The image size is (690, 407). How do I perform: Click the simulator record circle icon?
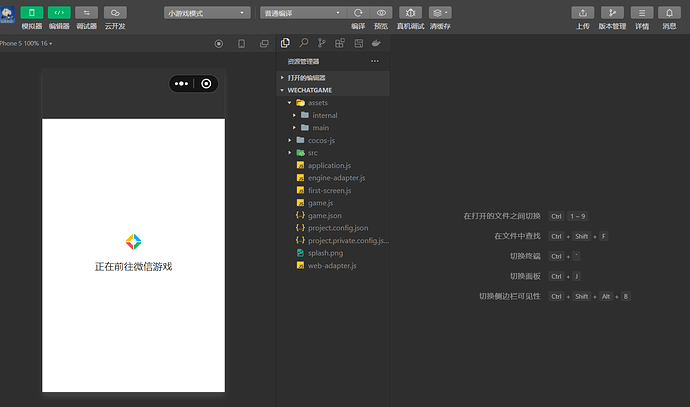[x=219, y=44]
